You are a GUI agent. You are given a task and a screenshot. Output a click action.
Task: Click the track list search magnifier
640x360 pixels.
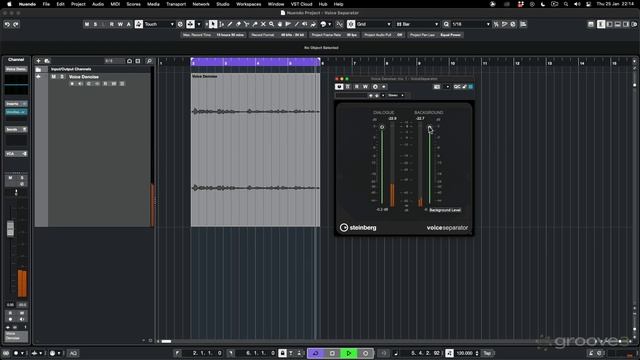149,61
